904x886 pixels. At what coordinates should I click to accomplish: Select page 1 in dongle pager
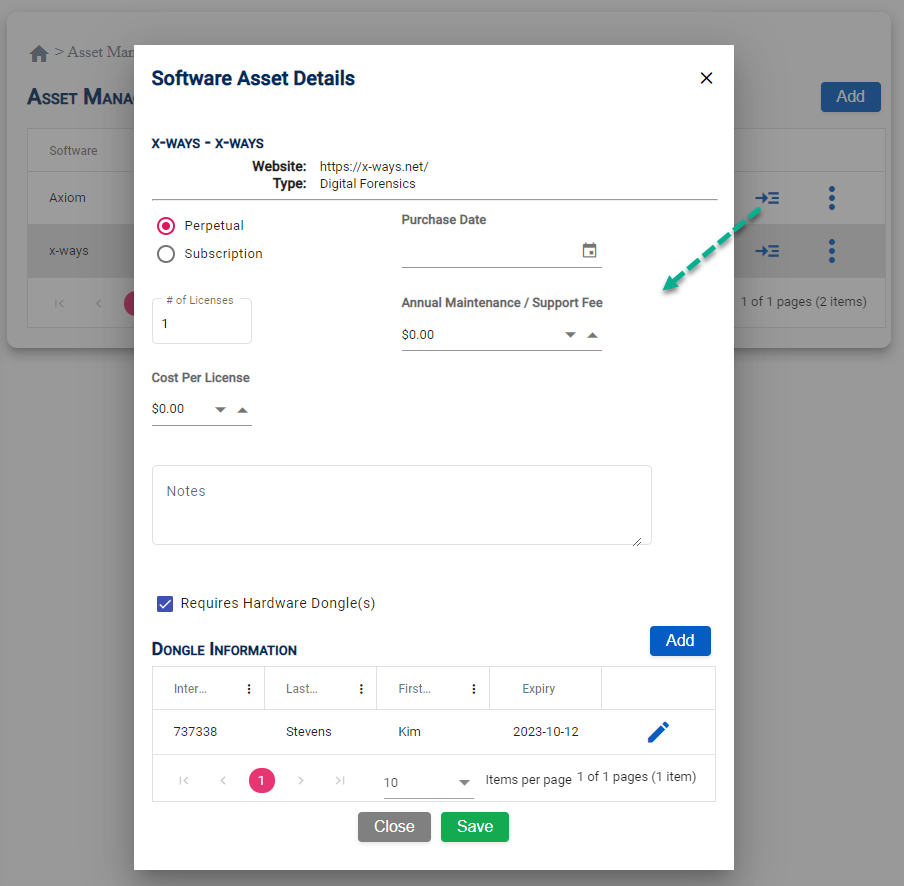261,781
